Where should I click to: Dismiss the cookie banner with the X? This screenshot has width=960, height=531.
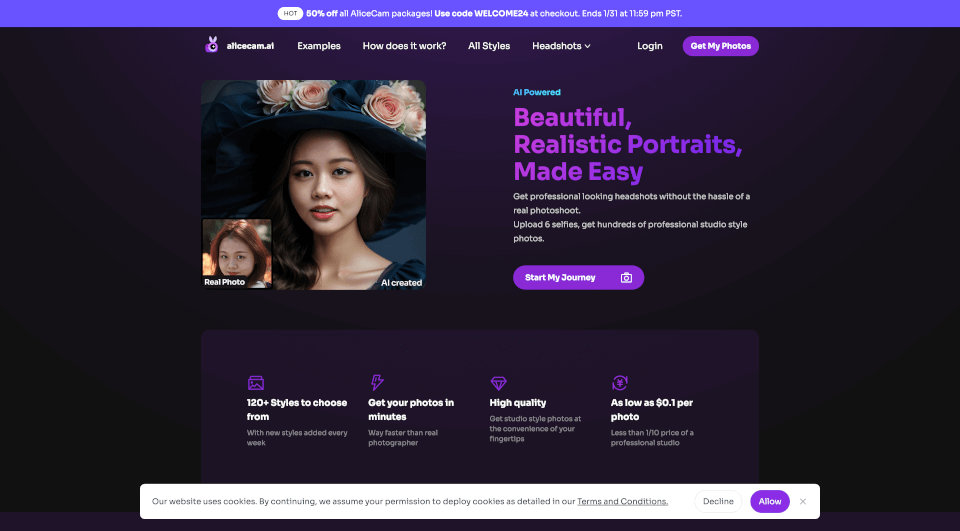tap(803, 502)
